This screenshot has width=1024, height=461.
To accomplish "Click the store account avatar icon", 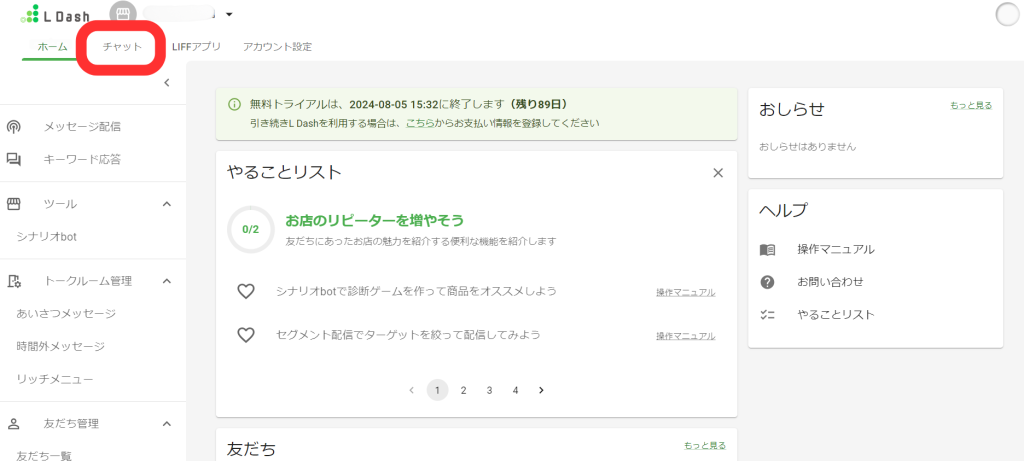I will (x=123, y=15).
